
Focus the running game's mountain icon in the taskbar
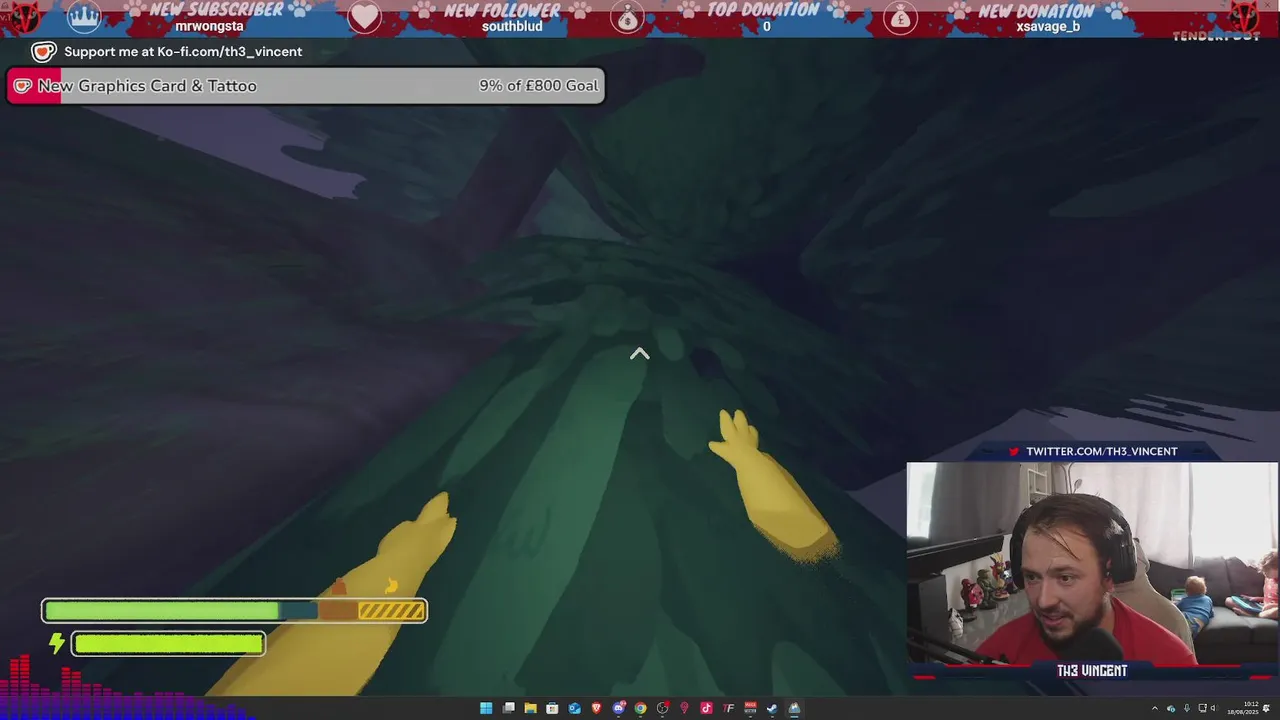[x=794, y=708]
